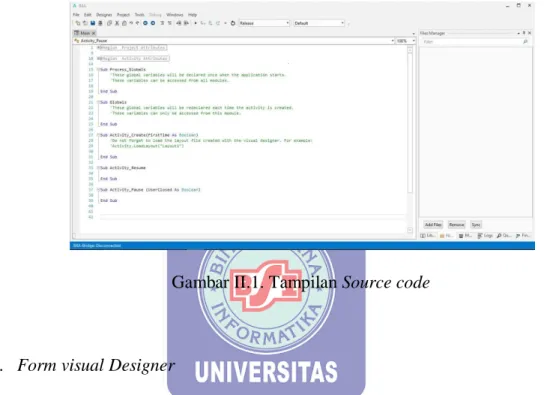Pin the Files Manager panel
Image resolution: width=544 pixels, height=395 pixels.
coord(524,33)
